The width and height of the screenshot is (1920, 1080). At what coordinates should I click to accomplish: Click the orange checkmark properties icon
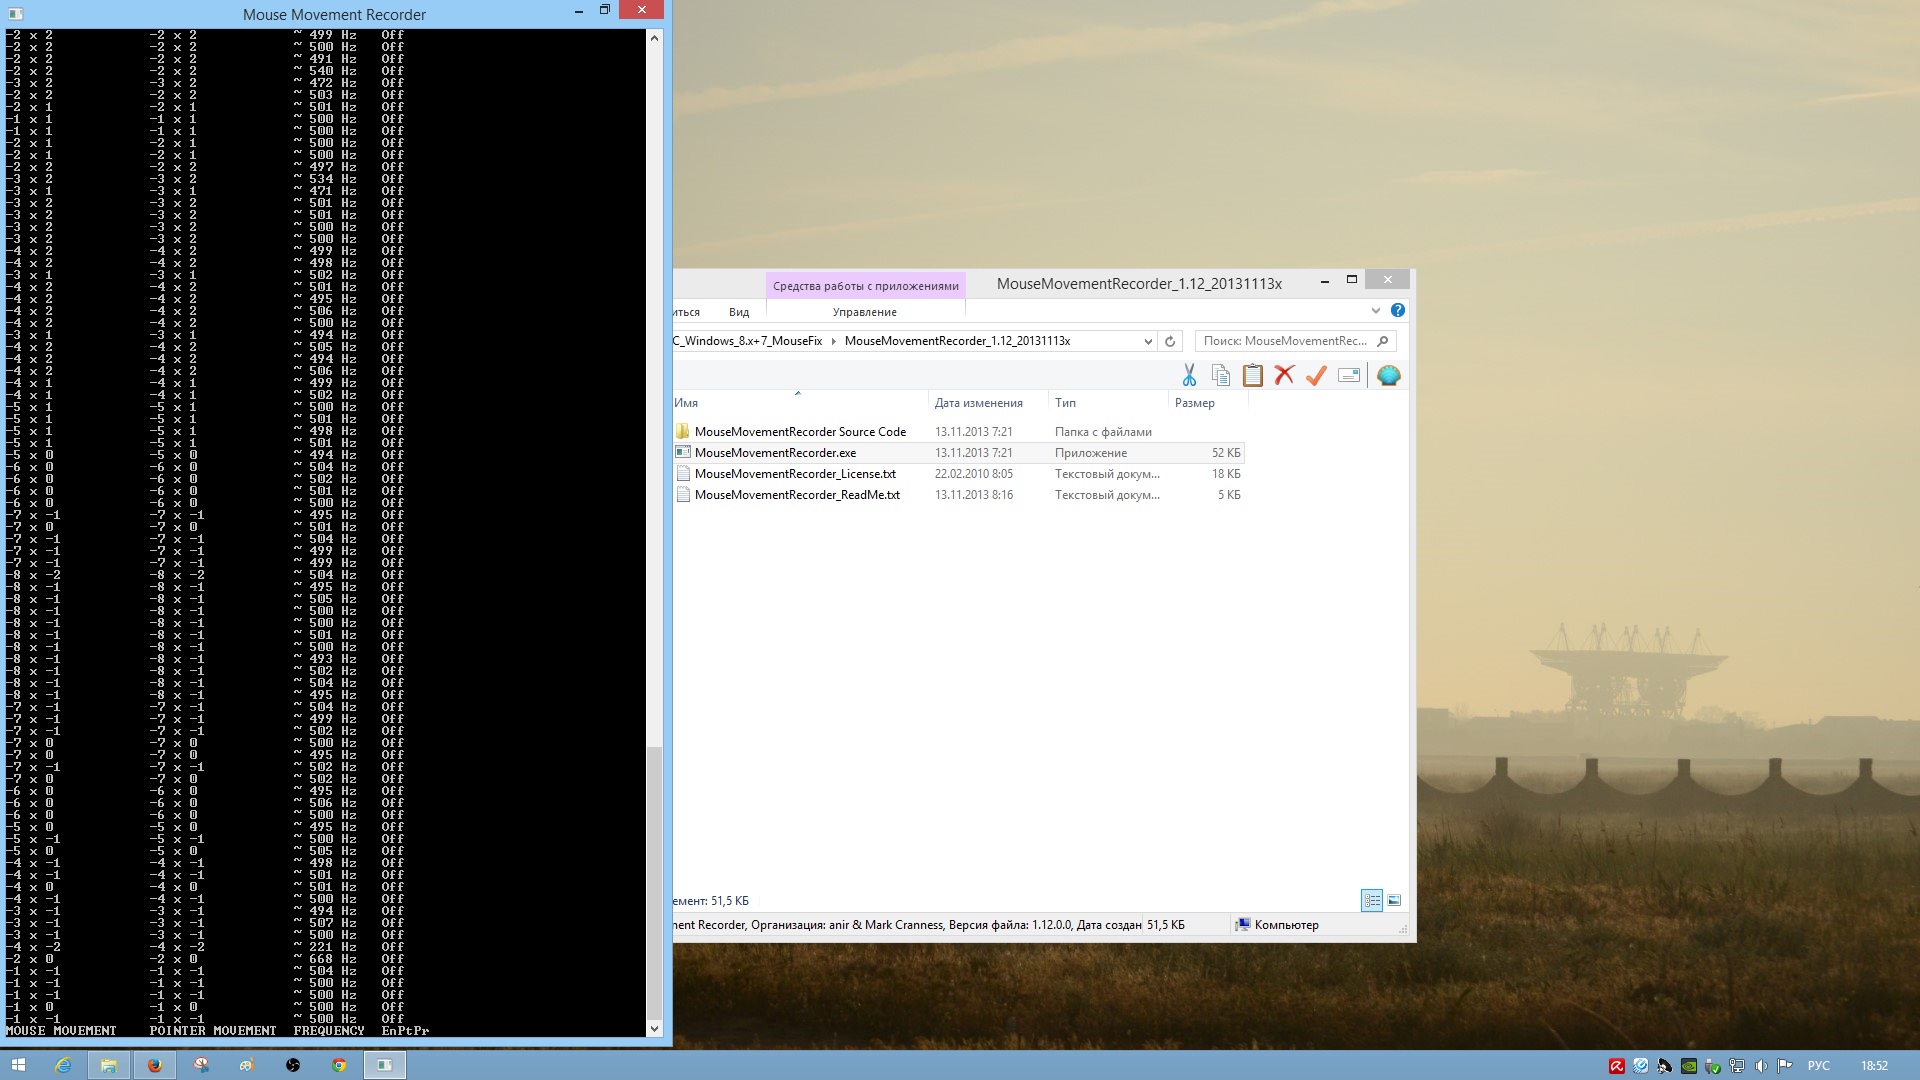tap(1316, 375)
